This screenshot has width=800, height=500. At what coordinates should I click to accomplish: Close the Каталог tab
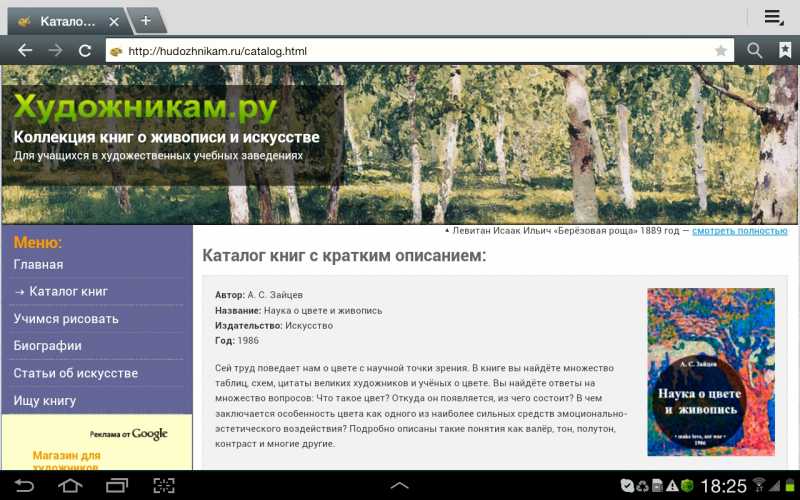tap(113, 21)
